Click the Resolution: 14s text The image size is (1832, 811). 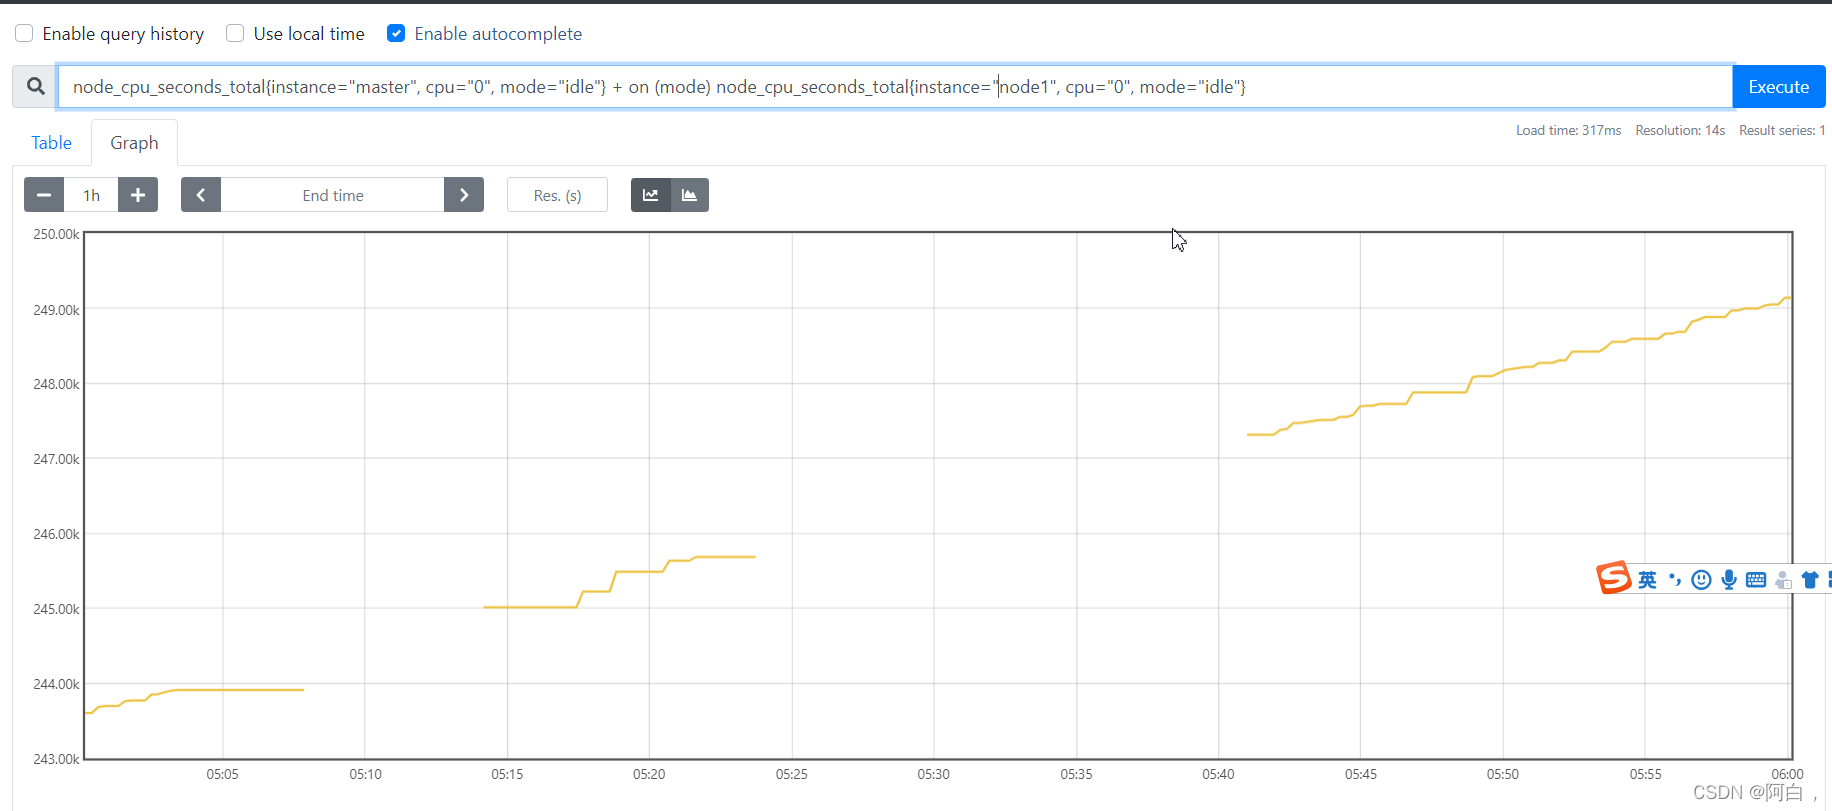point(1680,131)
